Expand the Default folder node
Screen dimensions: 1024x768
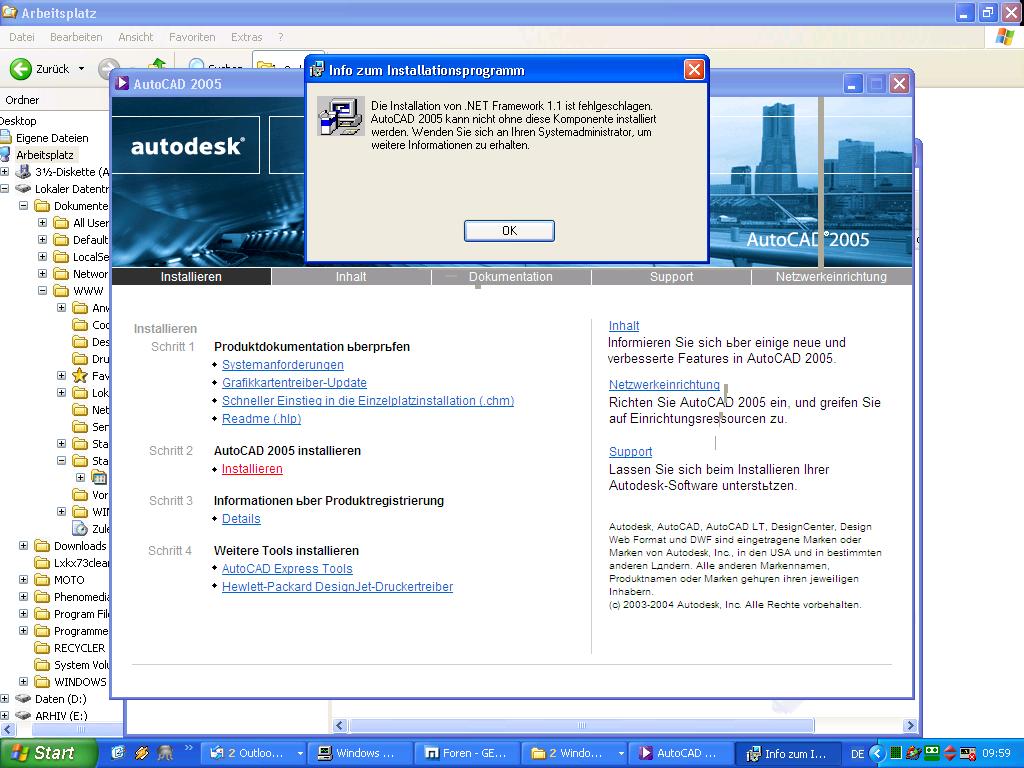point(42,240)
